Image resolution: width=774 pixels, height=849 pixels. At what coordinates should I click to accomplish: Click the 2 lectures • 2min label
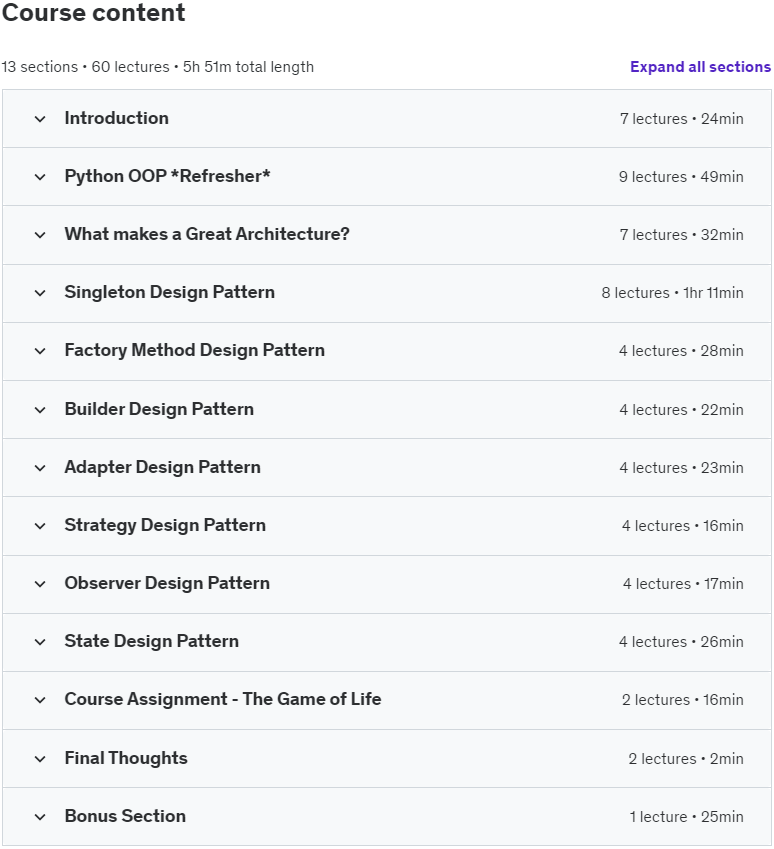pyautogui.click(x=686, y=759)
